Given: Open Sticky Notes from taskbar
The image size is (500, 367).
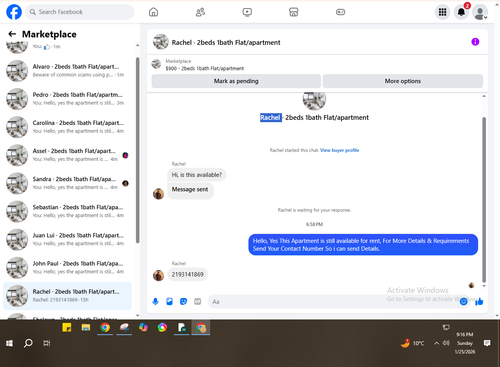Looking at the screenshot, I should (67, 328).
